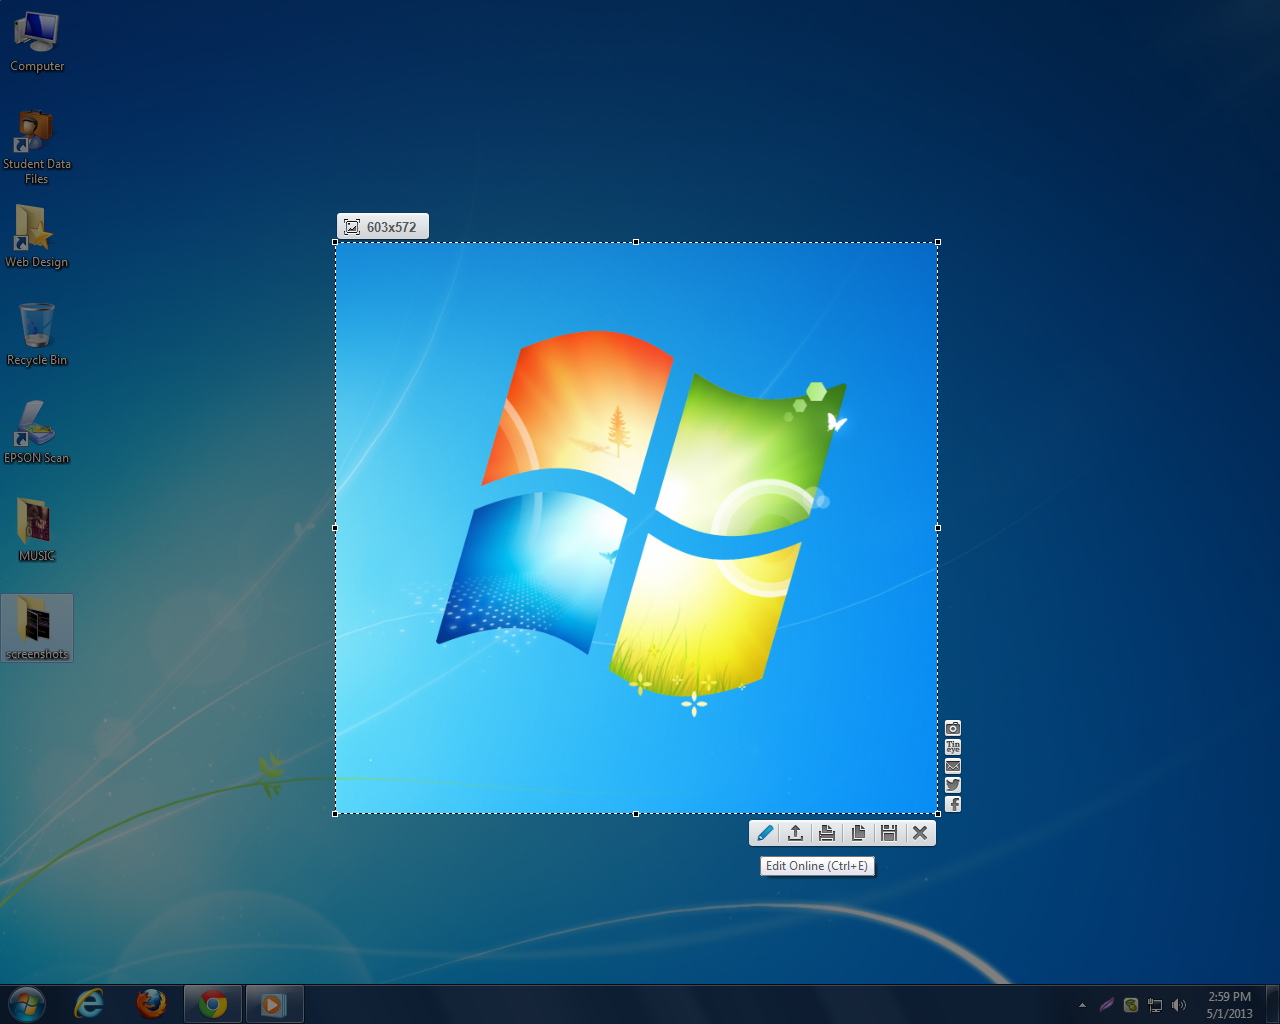Expand hidden icons in the system tray
Viewport: 1280px width, 1024px height.
point(1082,1004)
